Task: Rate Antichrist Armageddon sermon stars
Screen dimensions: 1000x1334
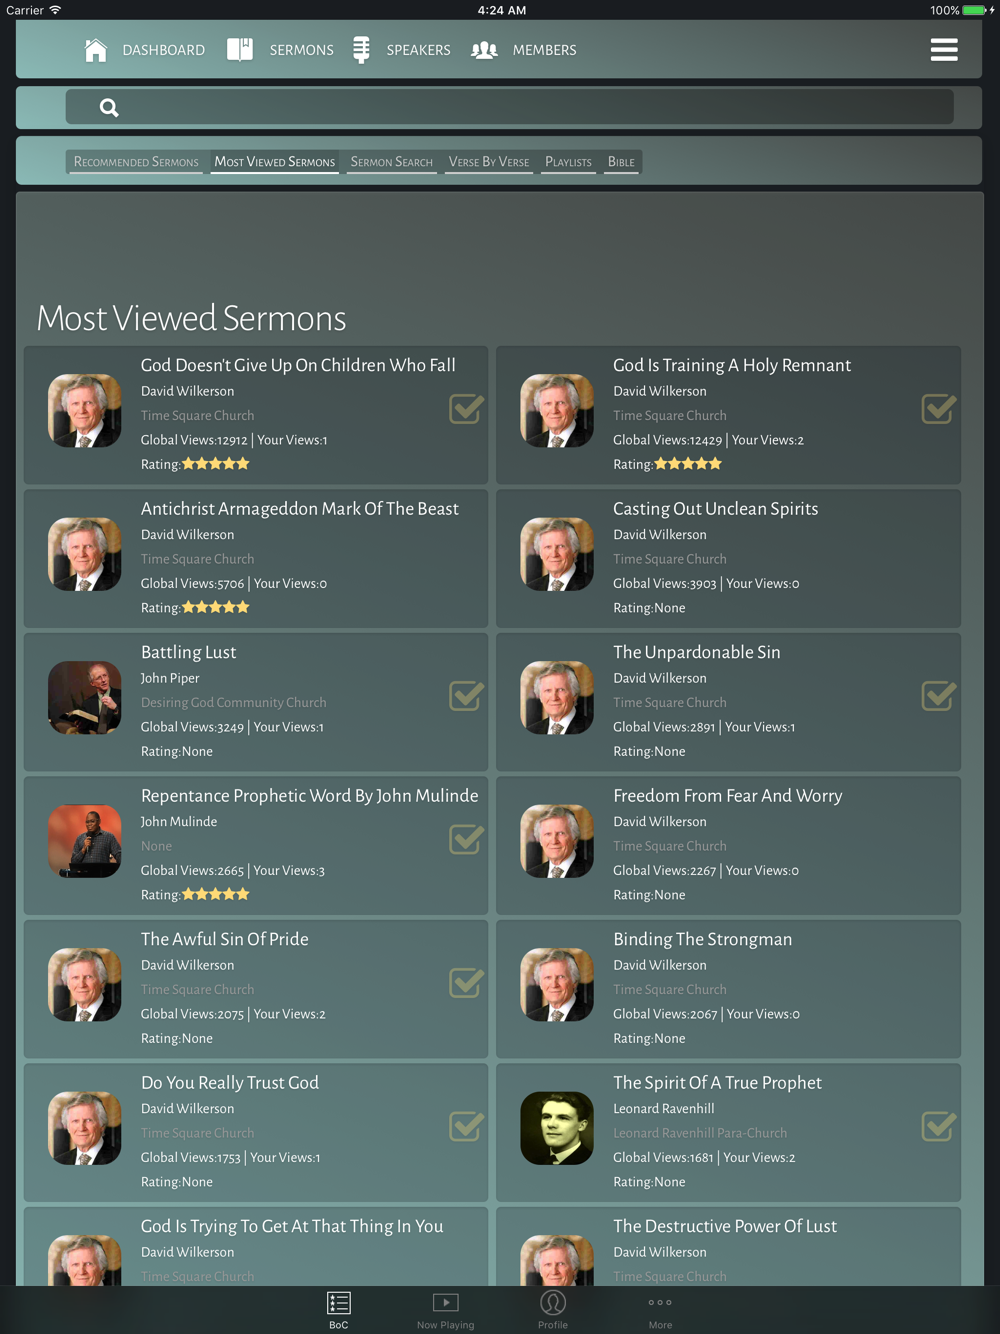Action: (215, 607)
